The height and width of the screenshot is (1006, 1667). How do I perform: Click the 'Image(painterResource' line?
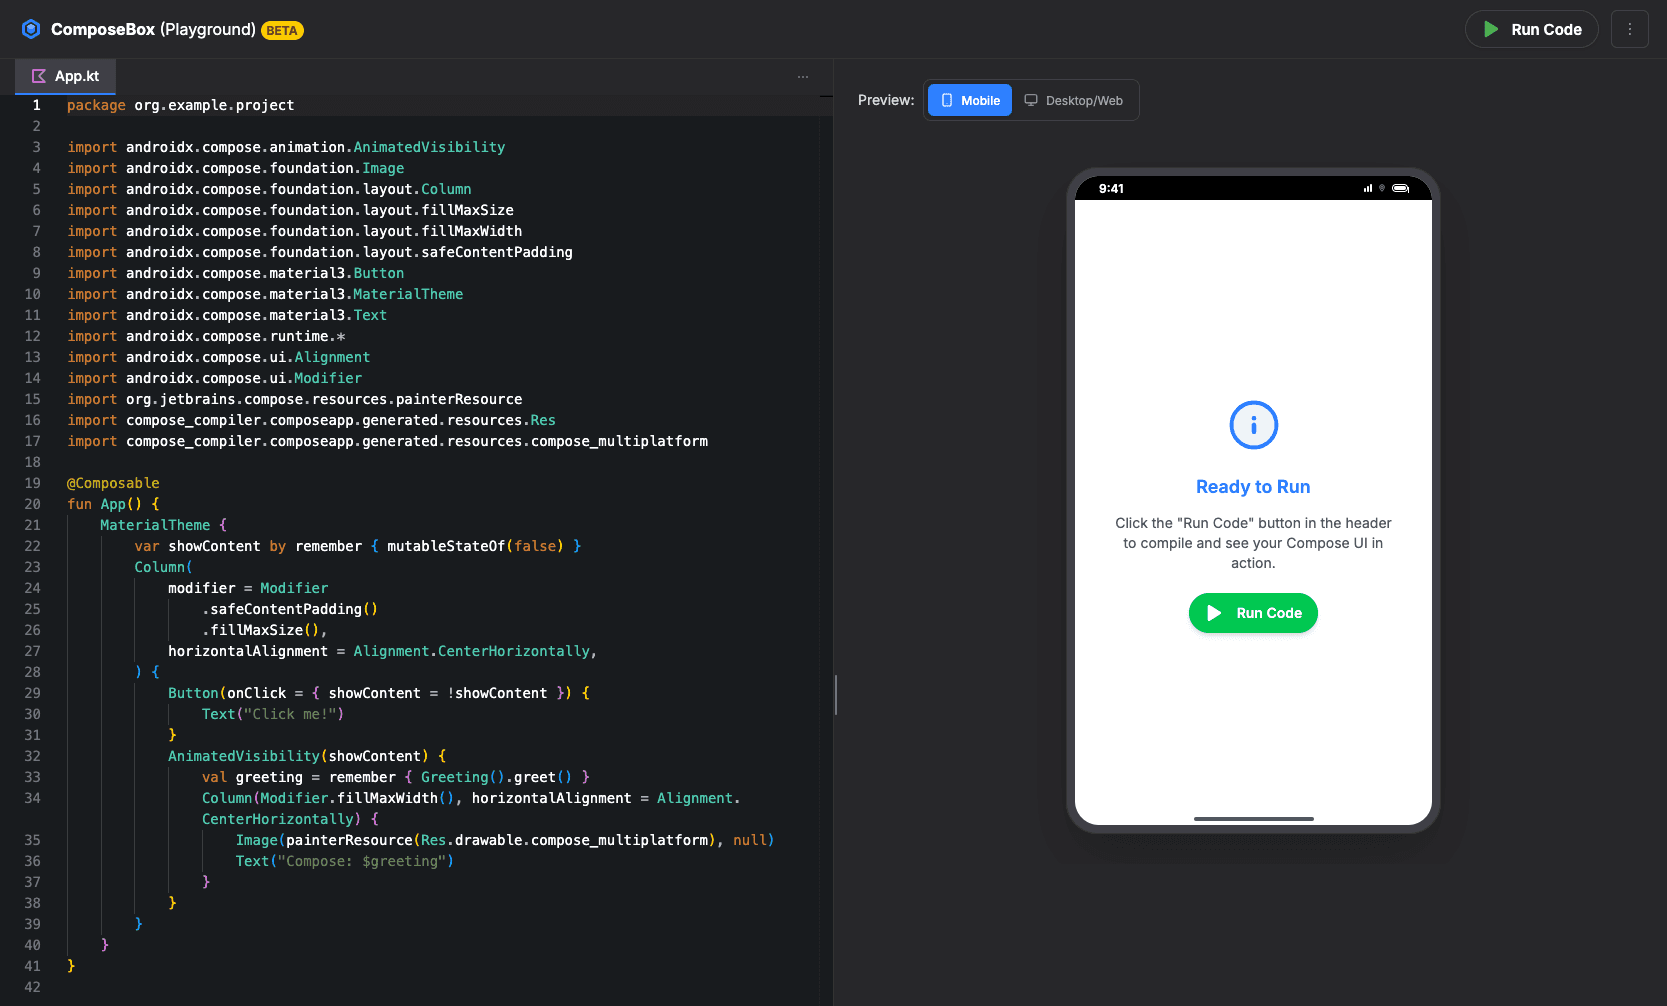[505, 840]
